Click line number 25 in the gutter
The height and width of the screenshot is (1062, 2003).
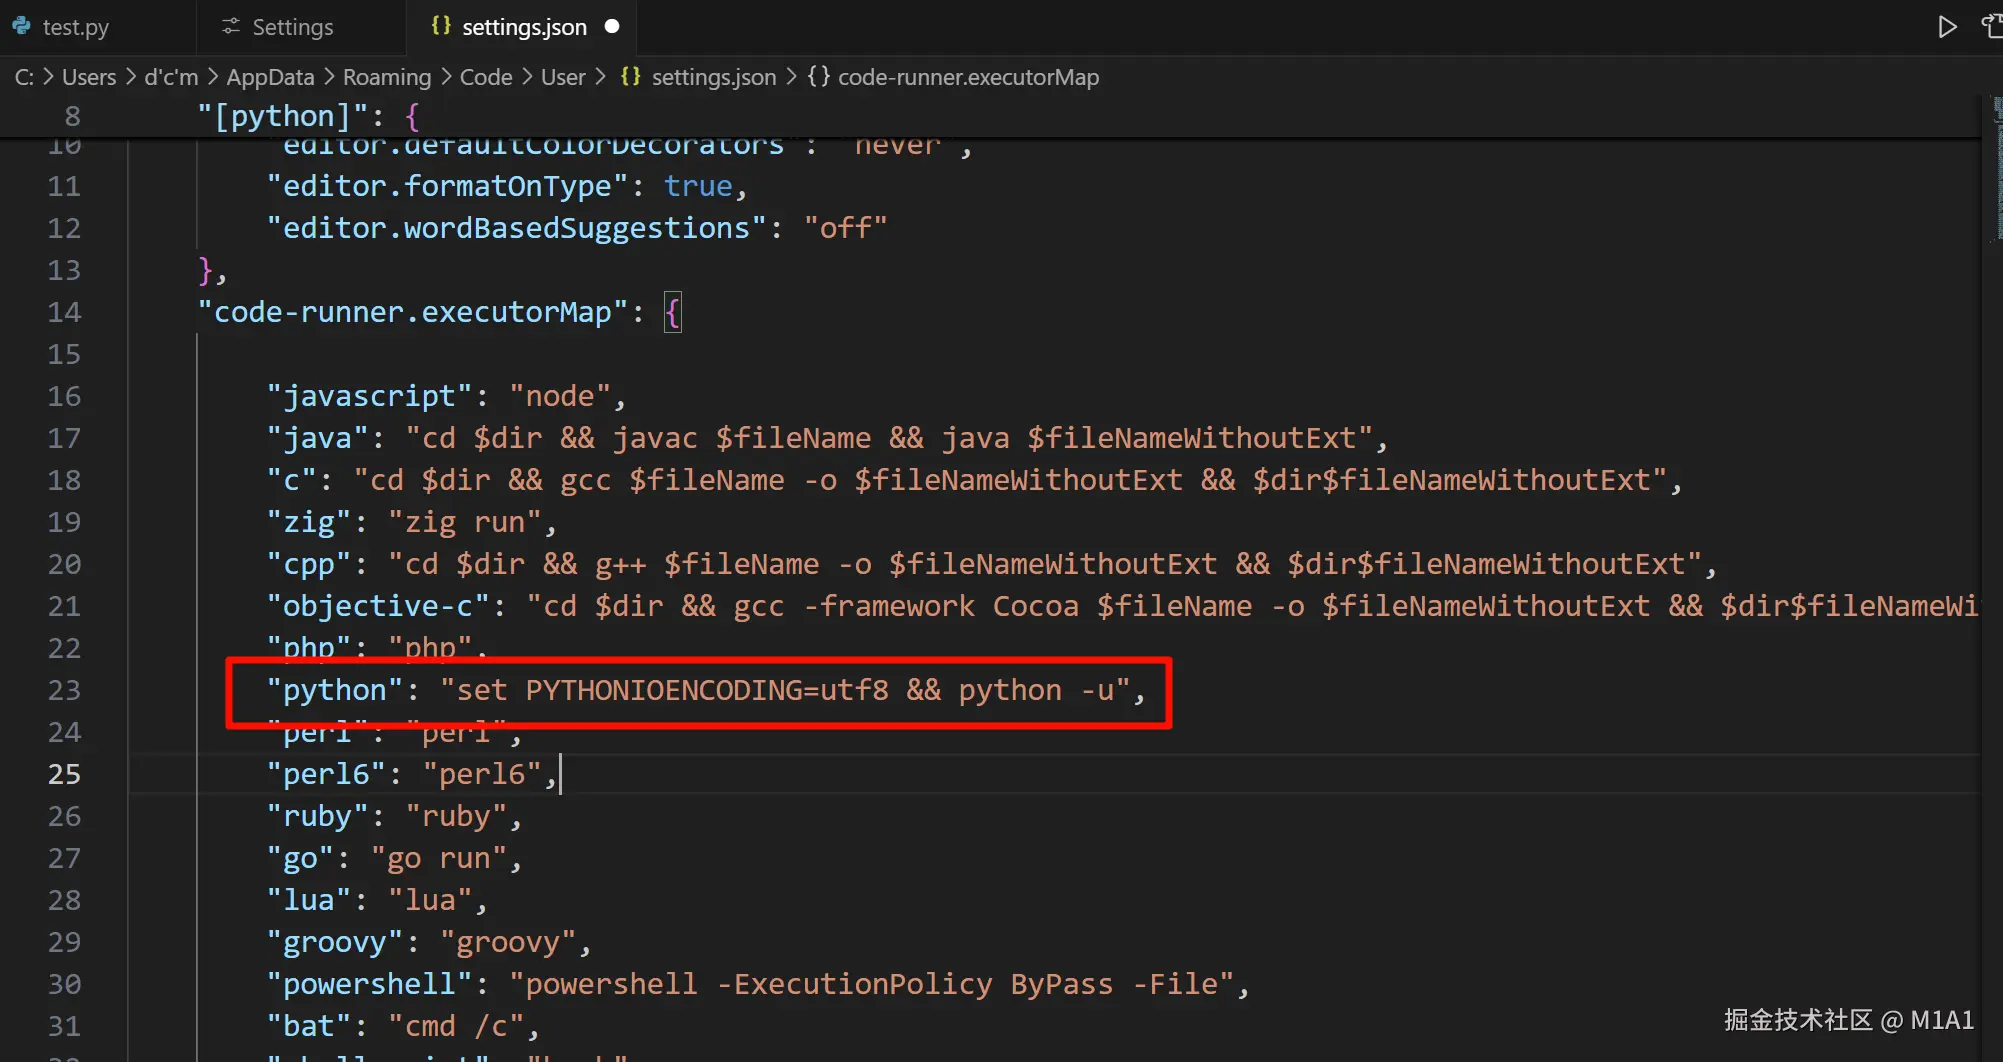pyautogui.click(x=64, y=774)
